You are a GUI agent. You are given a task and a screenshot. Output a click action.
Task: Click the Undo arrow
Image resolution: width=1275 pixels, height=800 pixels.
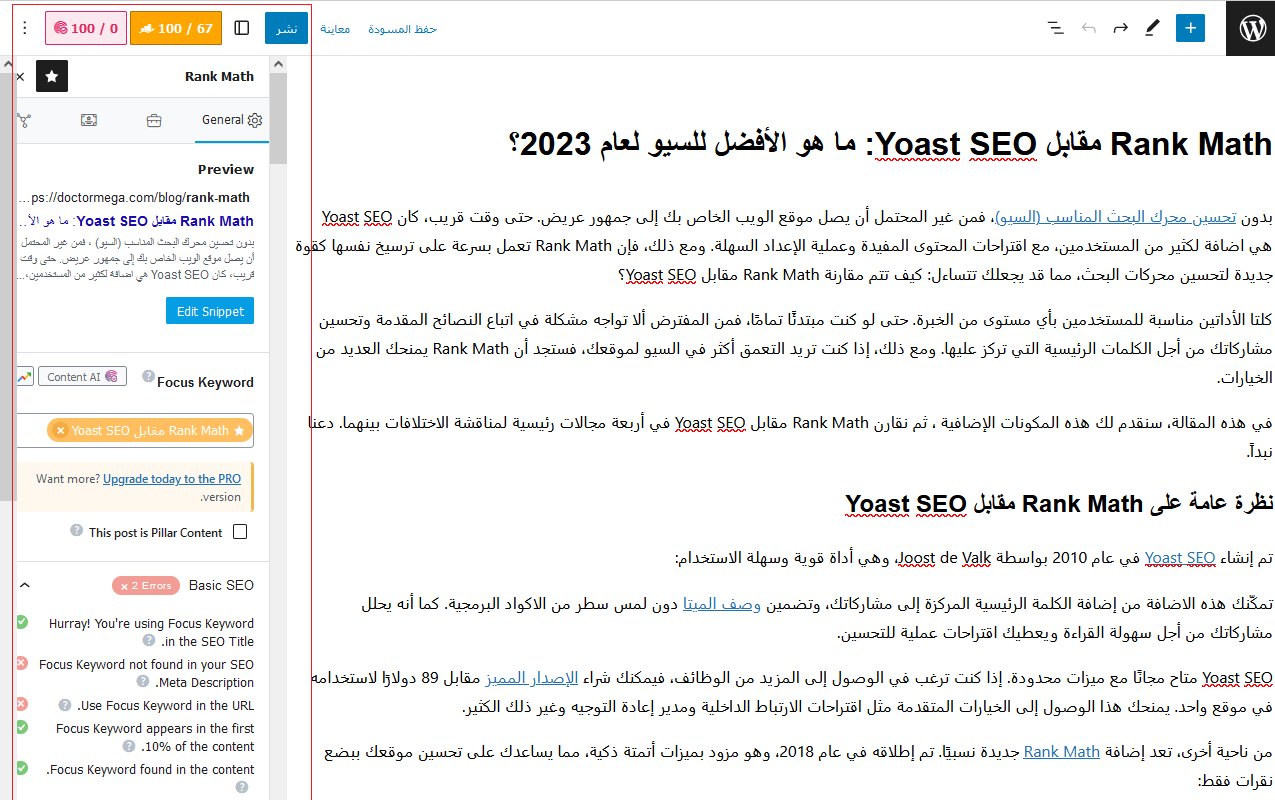point(1088,28)
